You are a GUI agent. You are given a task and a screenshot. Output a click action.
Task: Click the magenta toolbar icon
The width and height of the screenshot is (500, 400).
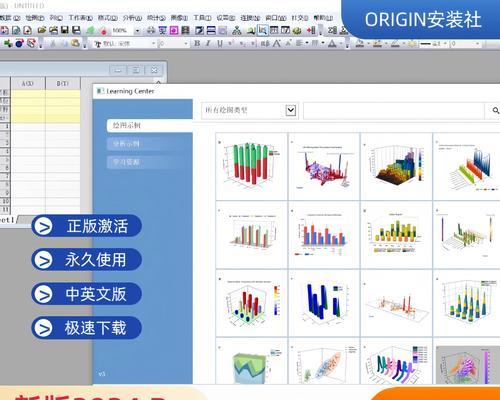pos(174,31)
